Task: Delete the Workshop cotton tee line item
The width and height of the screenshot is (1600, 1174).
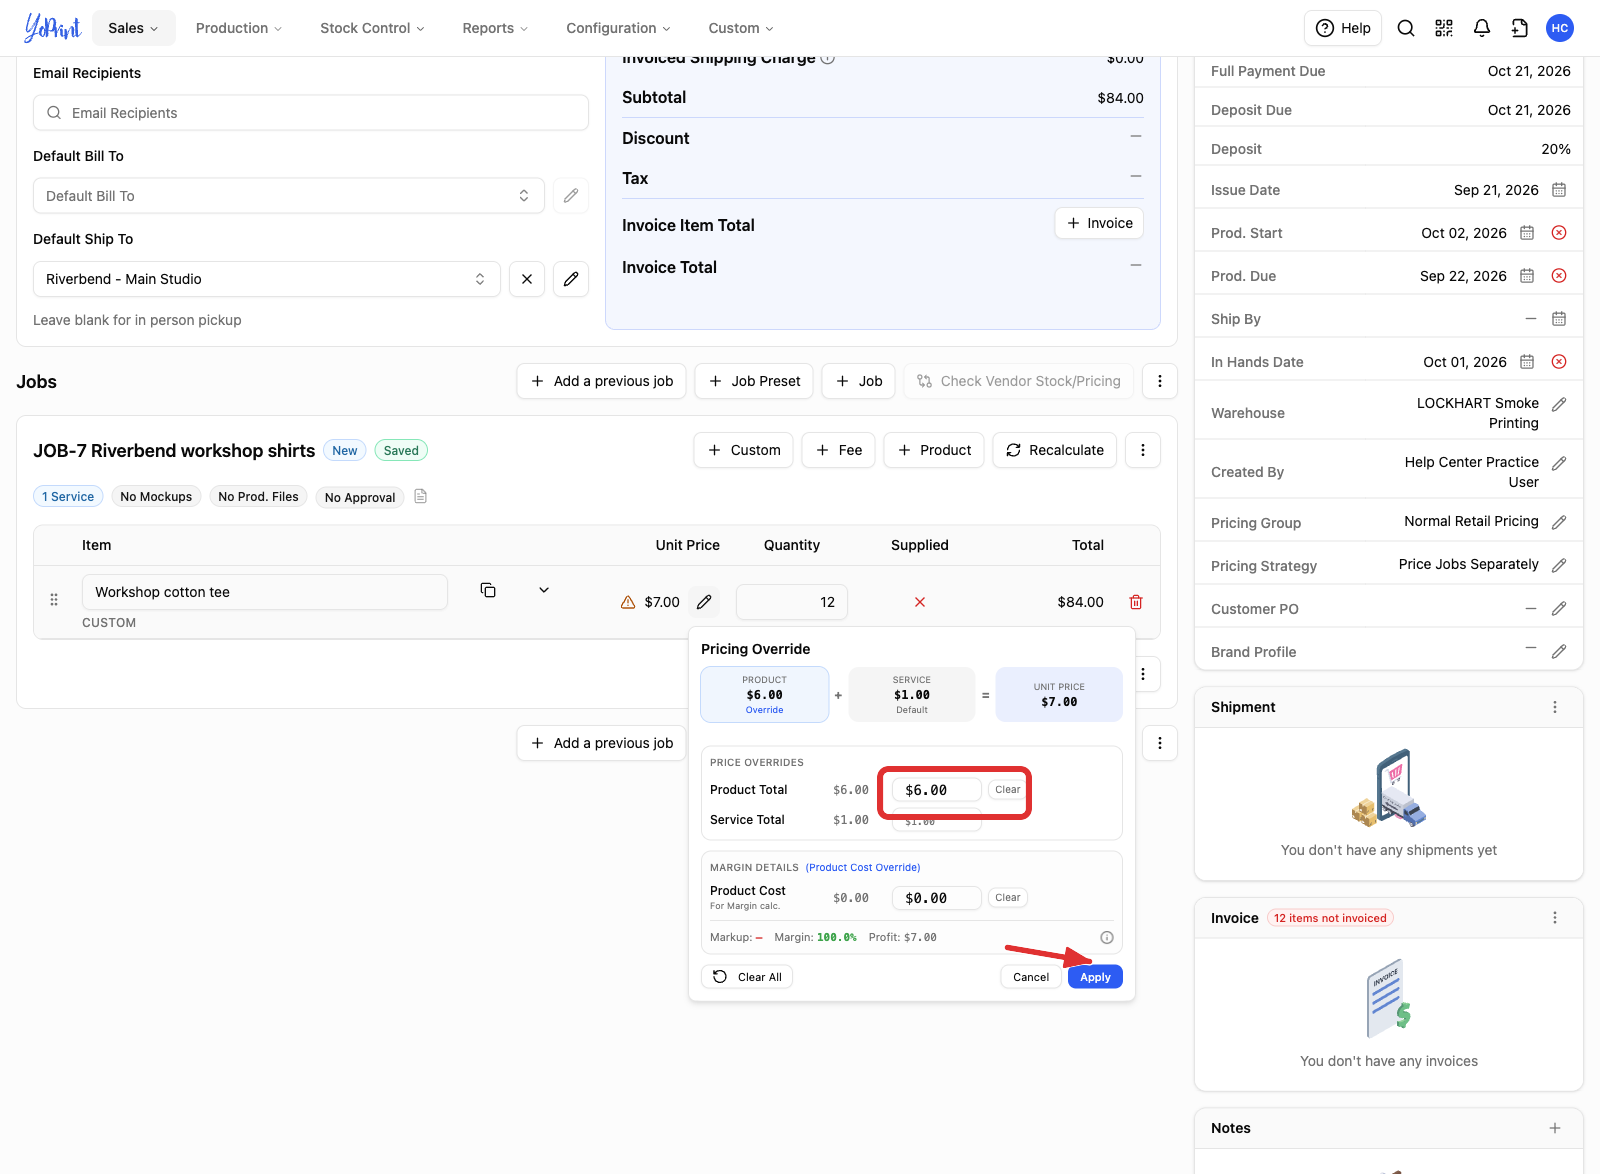Action: (x=1136, y=602)
